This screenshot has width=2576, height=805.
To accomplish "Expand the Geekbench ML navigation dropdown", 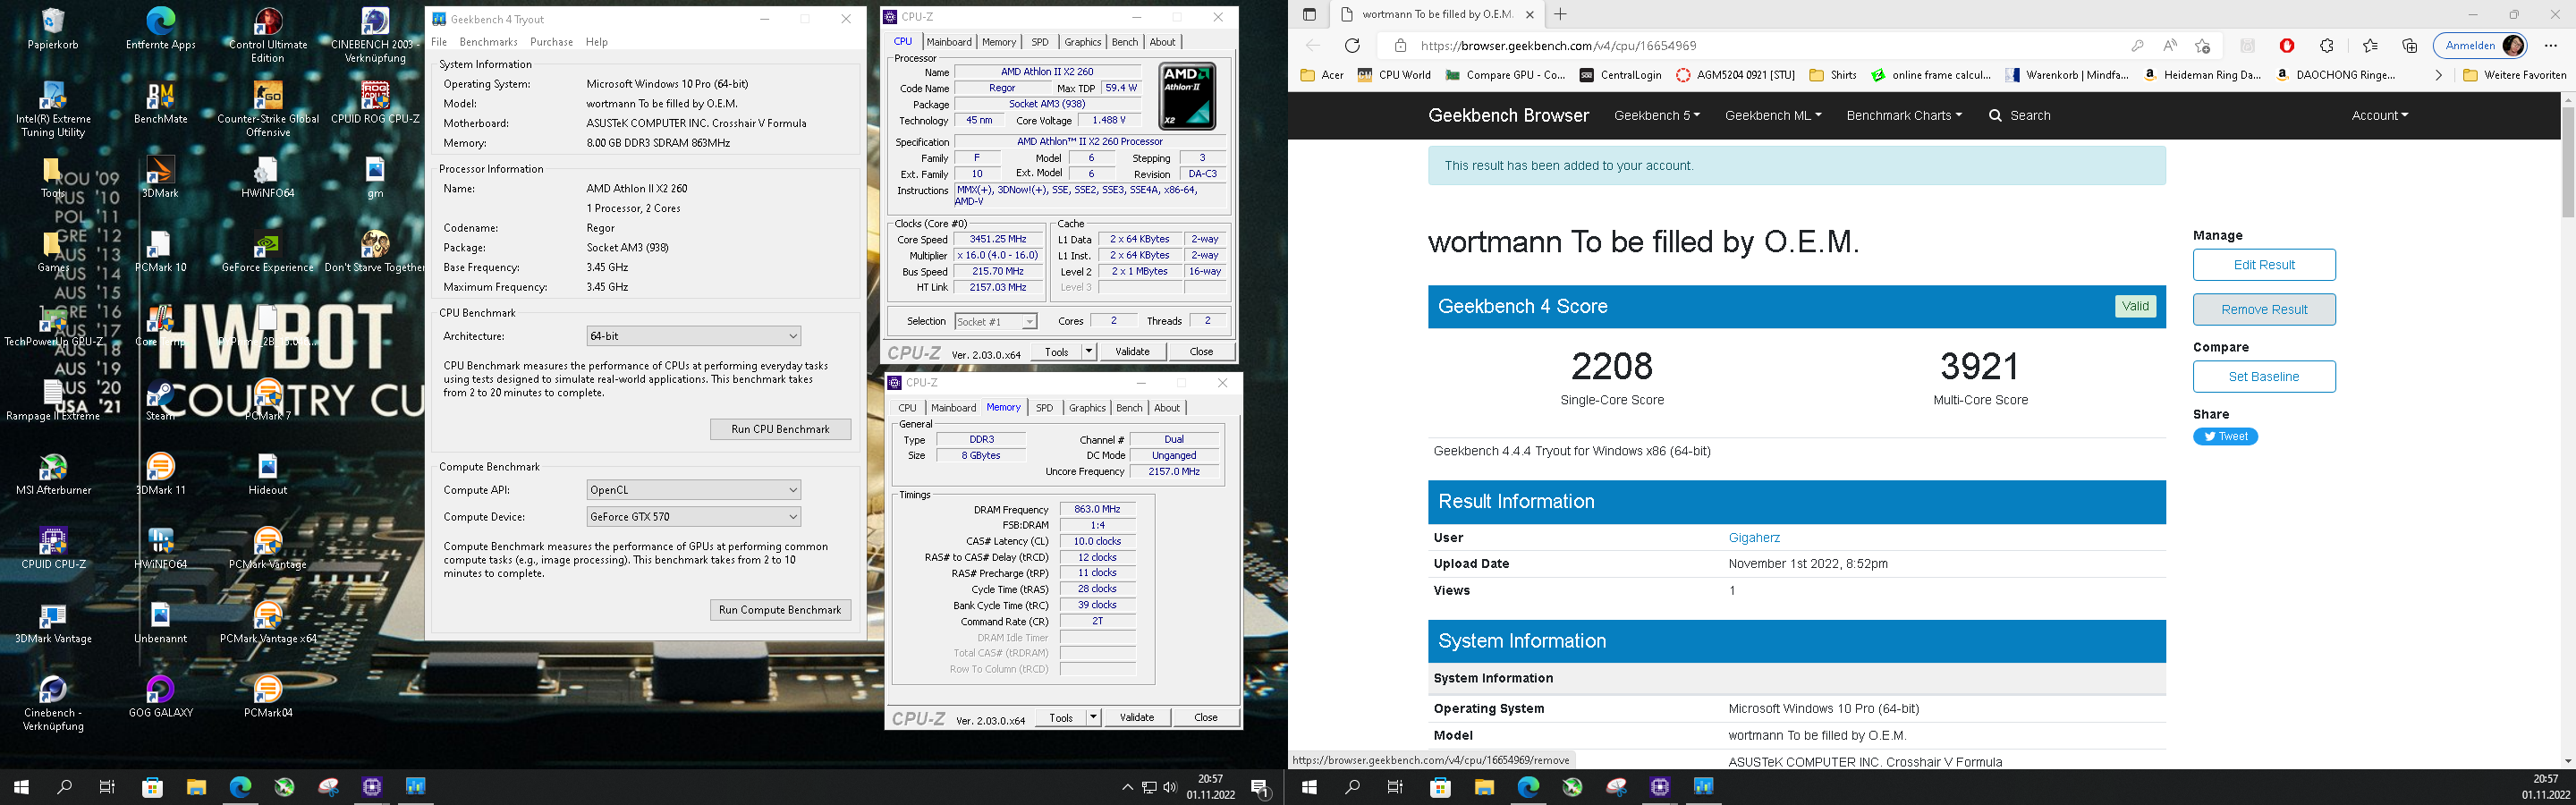I will 1773,115.
